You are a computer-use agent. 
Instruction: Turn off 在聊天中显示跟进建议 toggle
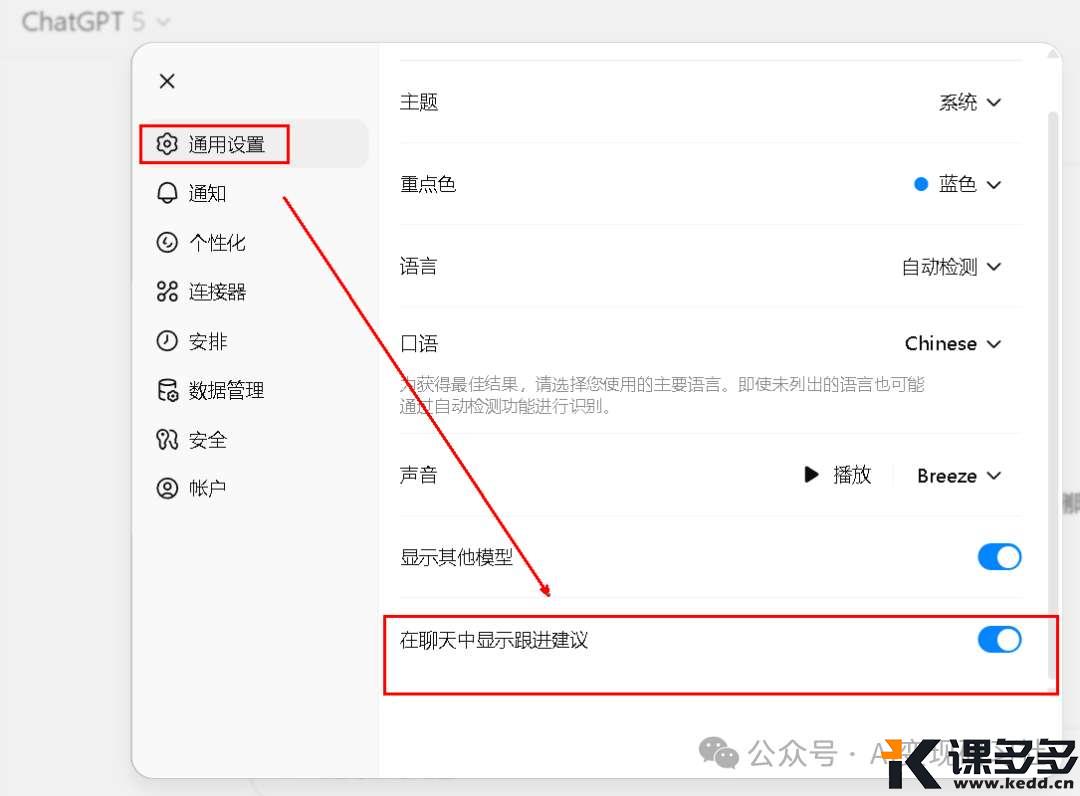pos(999,640)
